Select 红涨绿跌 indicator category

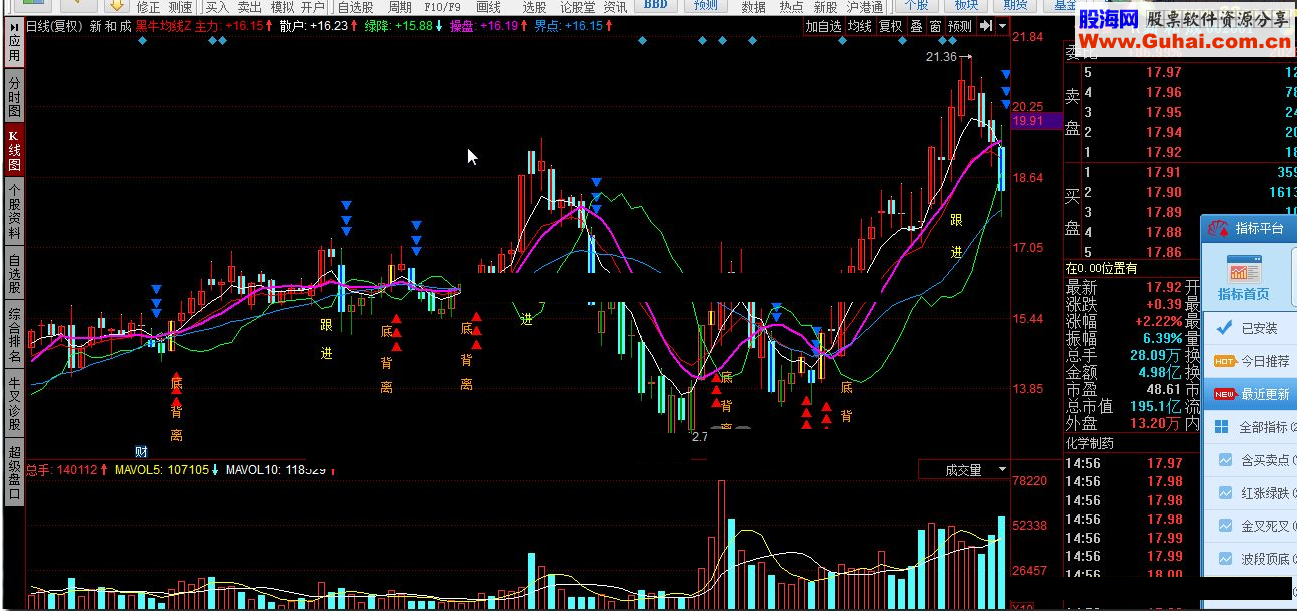[1250, 493]
